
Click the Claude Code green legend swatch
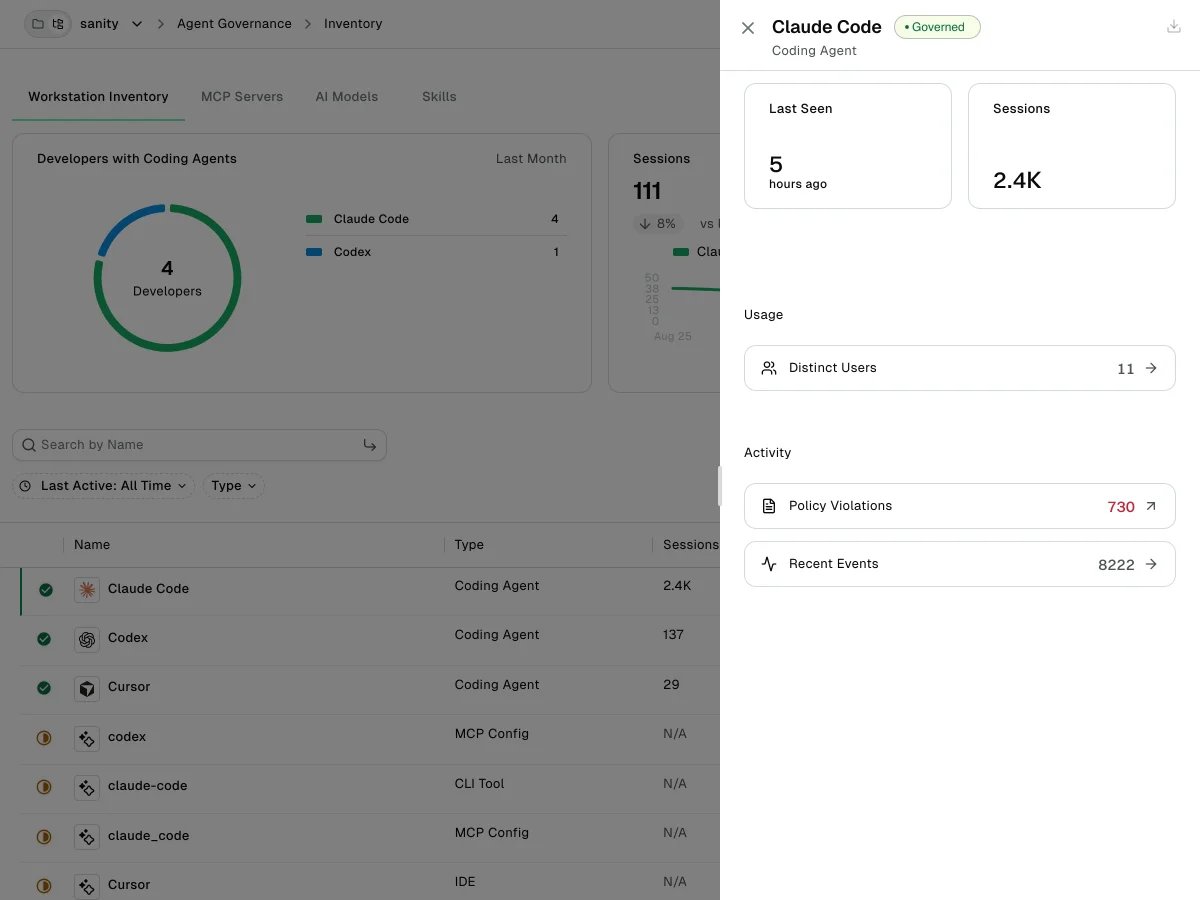click(x=314, y=219)
